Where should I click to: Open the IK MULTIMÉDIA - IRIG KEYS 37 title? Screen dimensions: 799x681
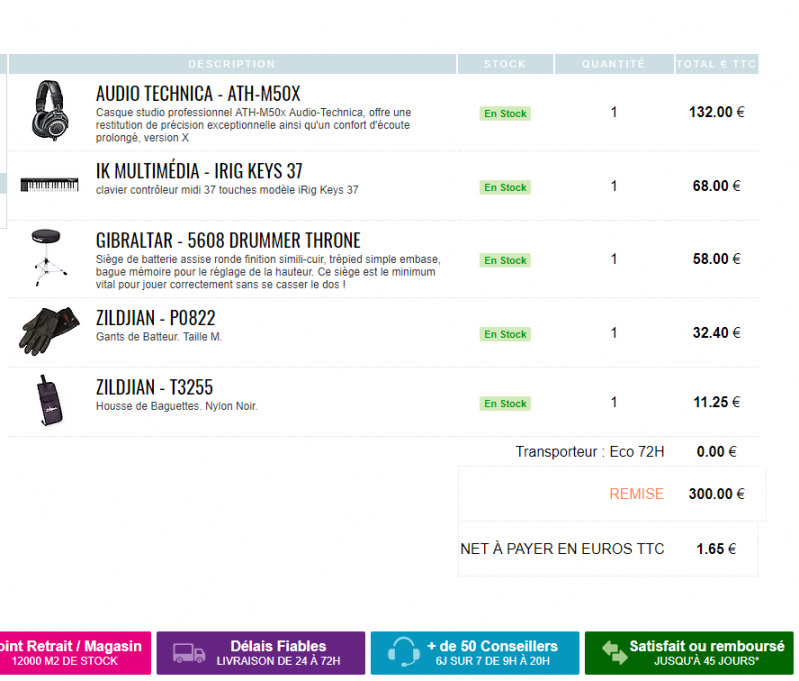198,171
